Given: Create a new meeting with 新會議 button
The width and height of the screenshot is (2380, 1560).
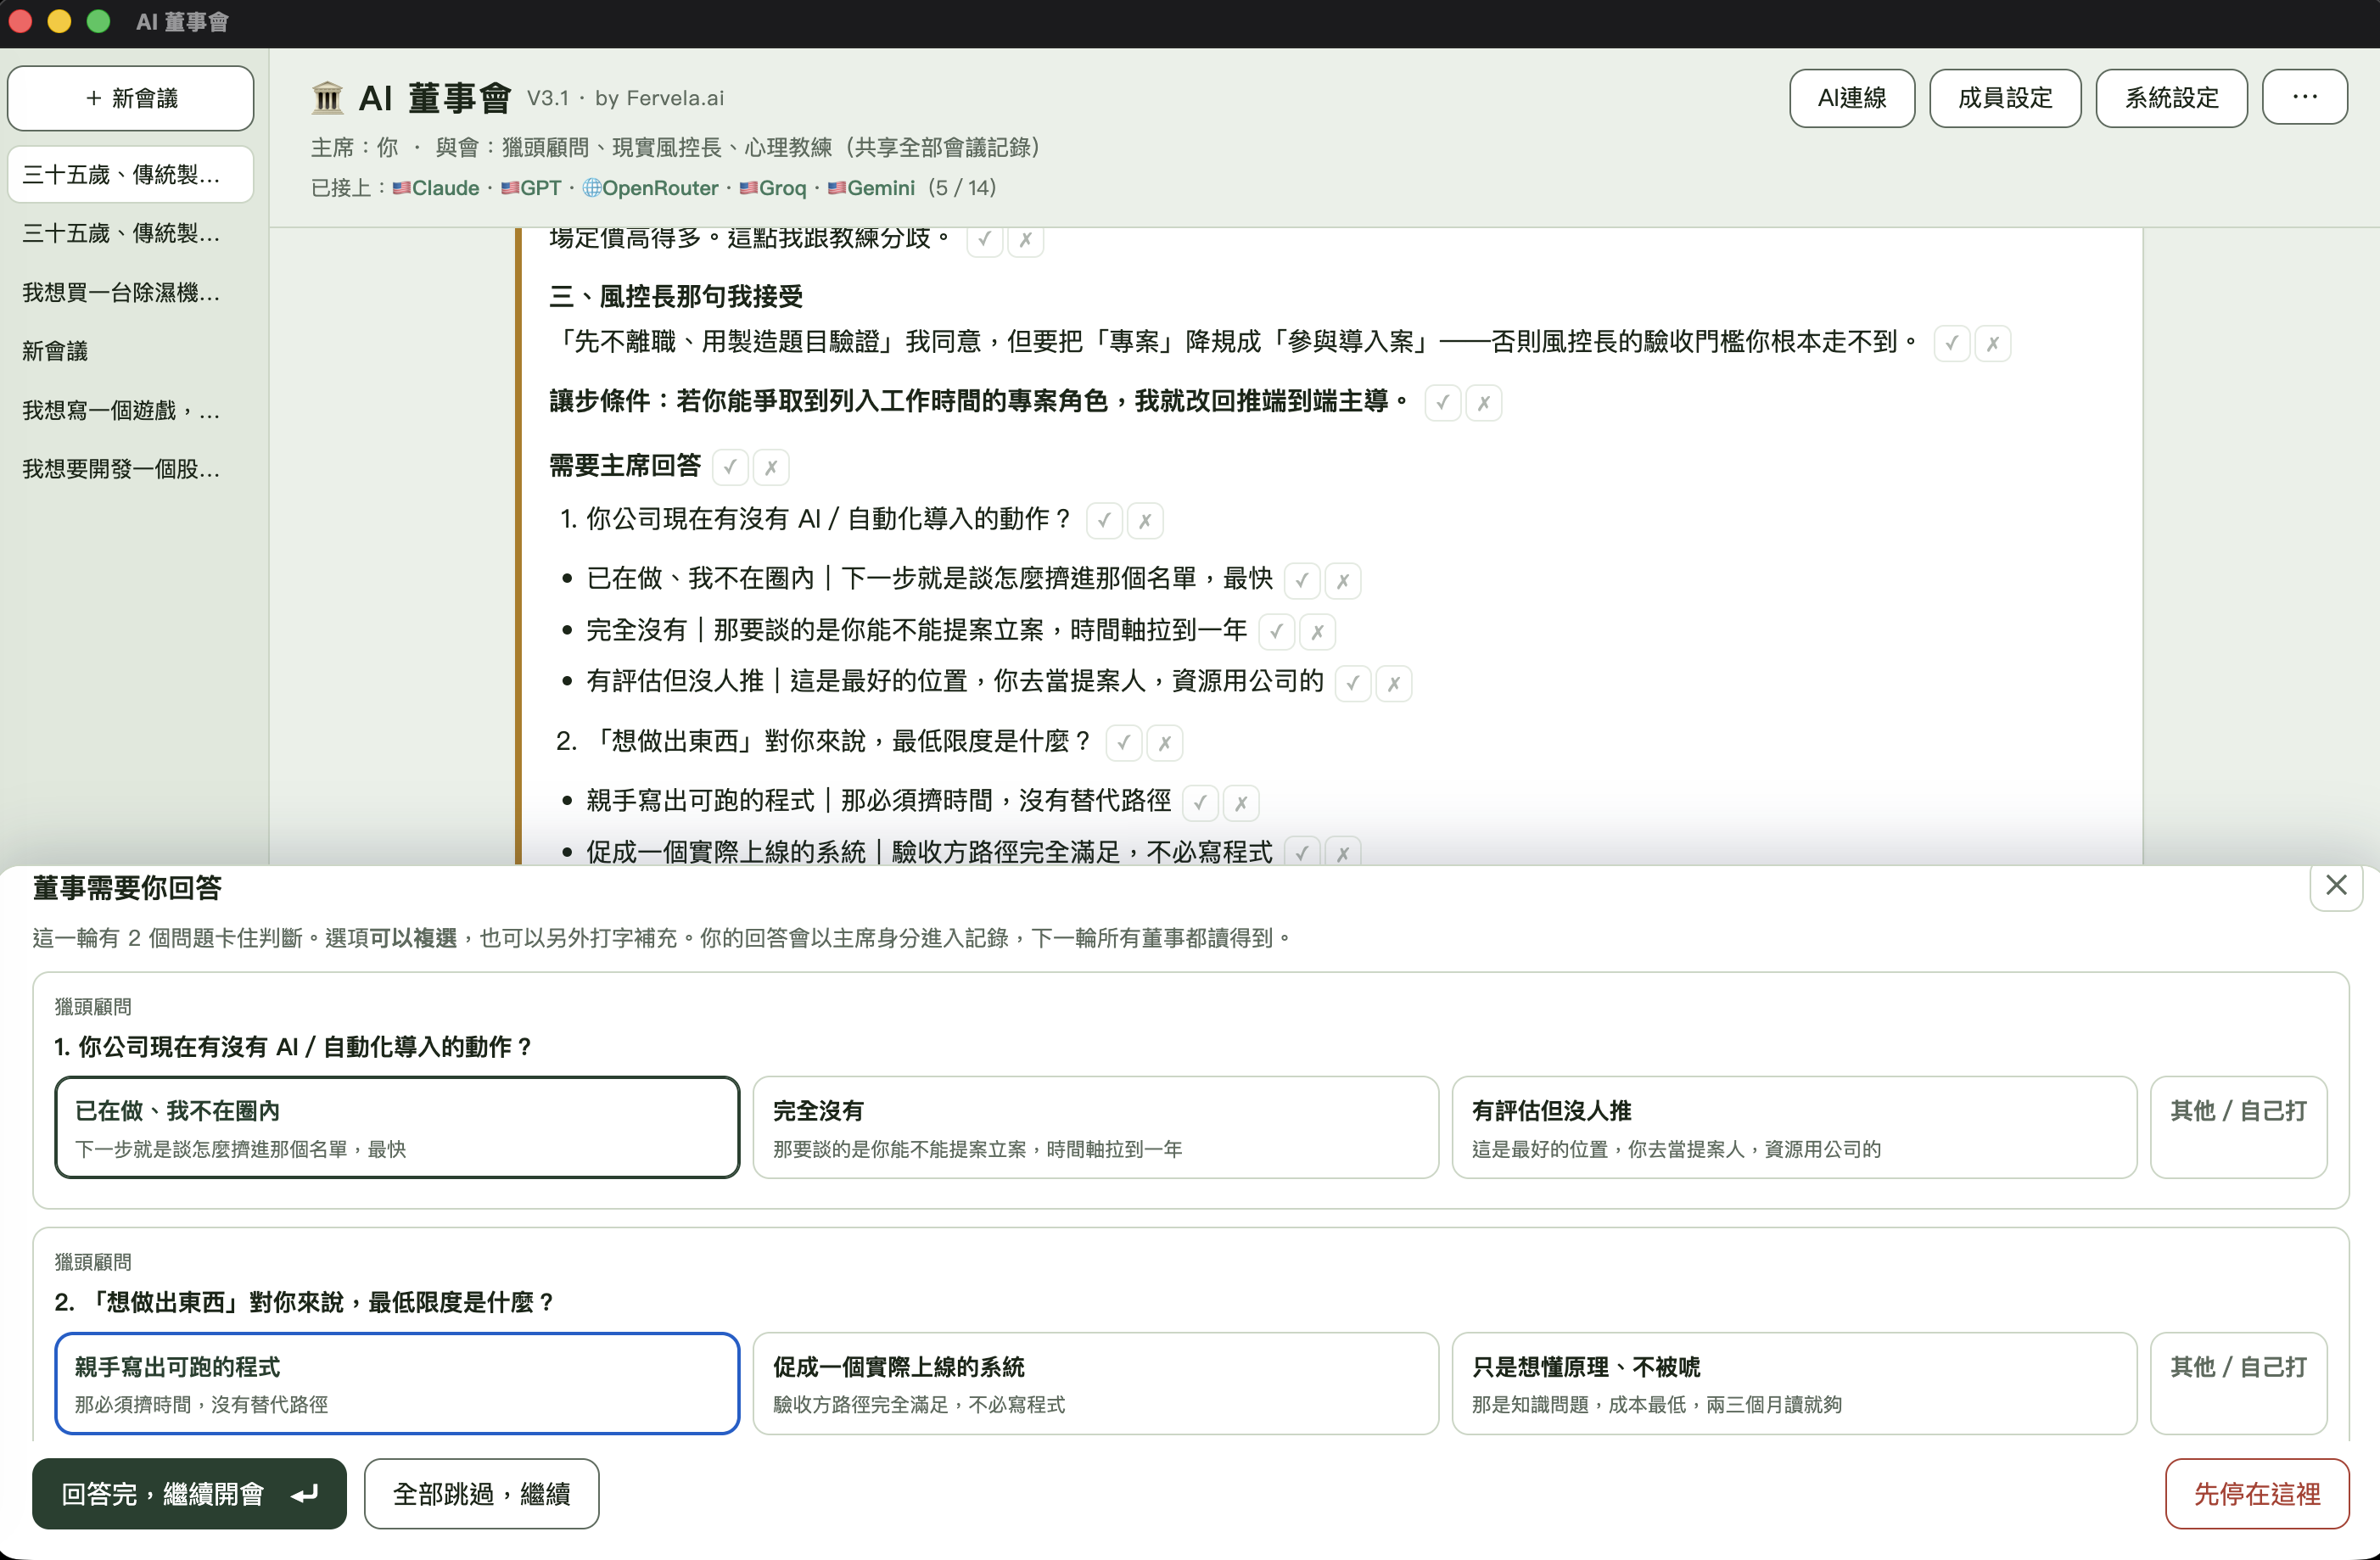Looking at the screenshot, I should (x=131, y=98).
